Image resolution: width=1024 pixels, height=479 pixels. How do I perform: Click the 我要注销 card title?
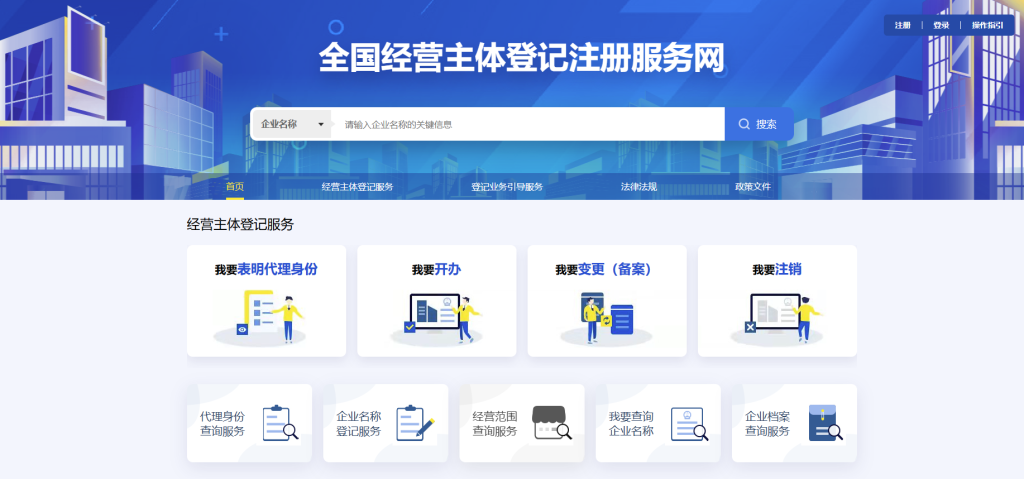pyautogui.click(x=777, y=269)
